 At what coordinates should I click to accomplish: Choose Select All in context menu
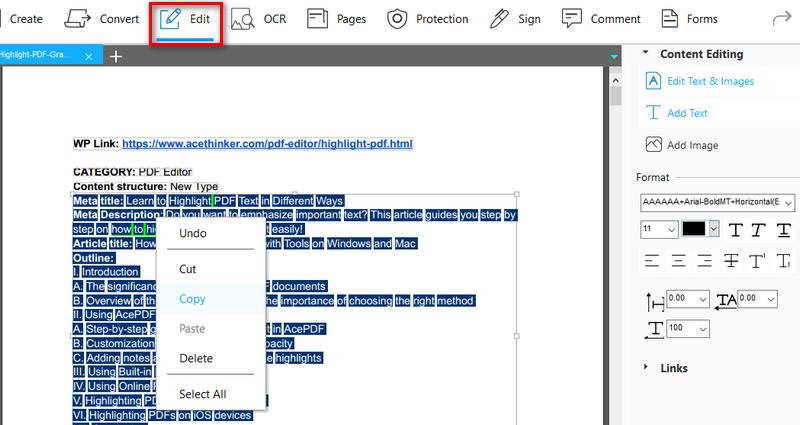[202, 394]
